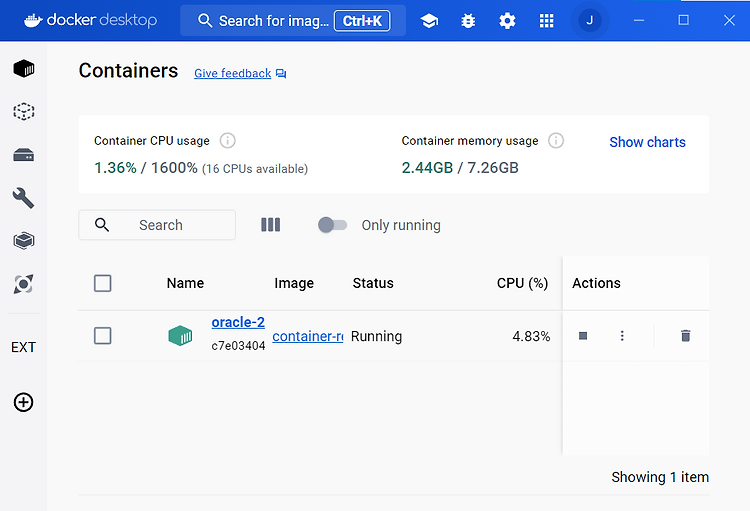Open the apps grid icon in header

click(x=546, y=21)
